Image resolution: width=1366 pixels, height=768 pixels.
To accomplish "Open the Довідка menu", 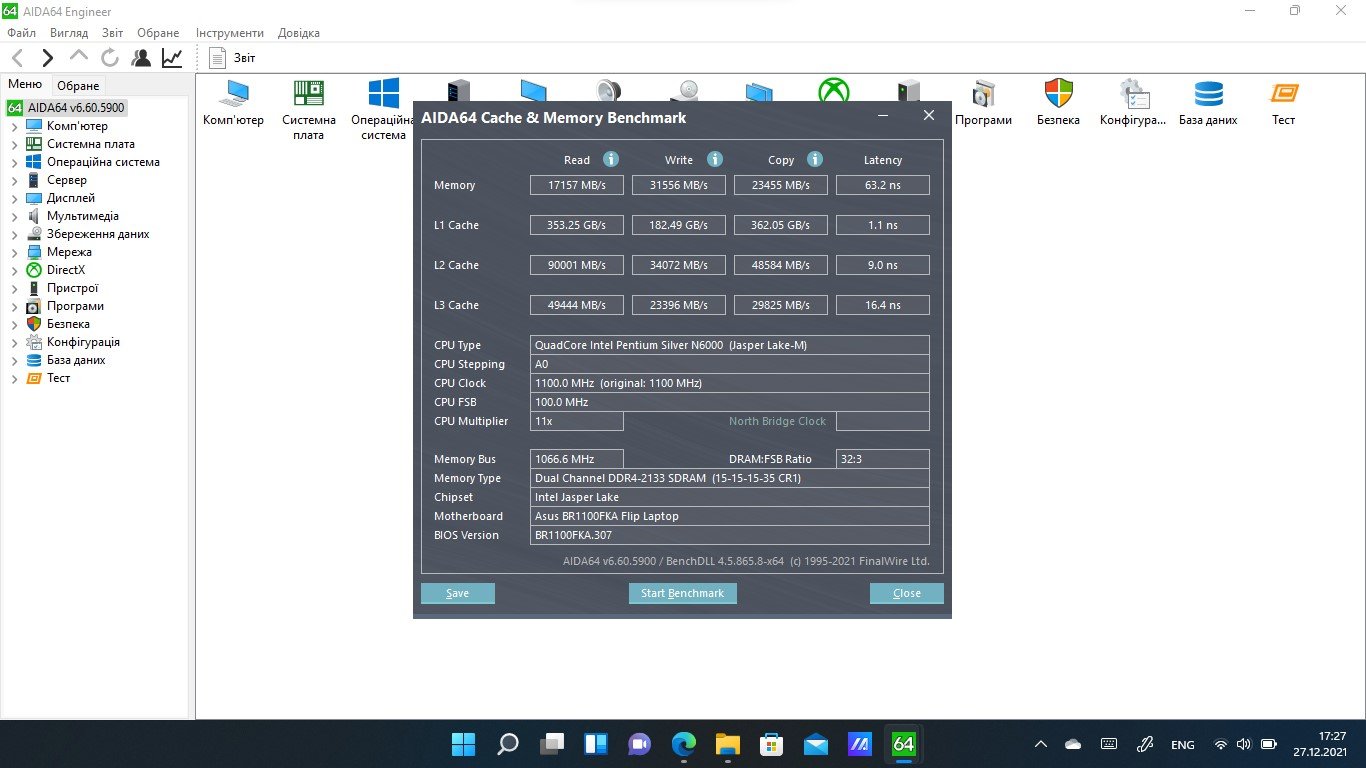I will 299,33.
